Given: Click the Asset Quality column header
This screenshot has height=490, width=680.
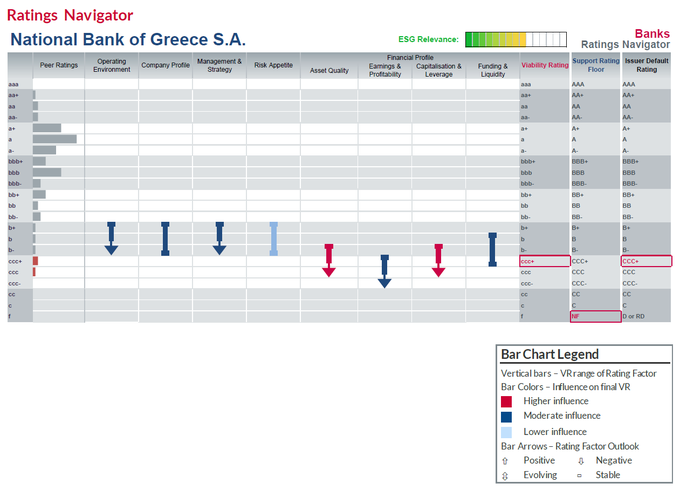Looking at the screenshot, I should pyautogui.click(x=329, y=70).
